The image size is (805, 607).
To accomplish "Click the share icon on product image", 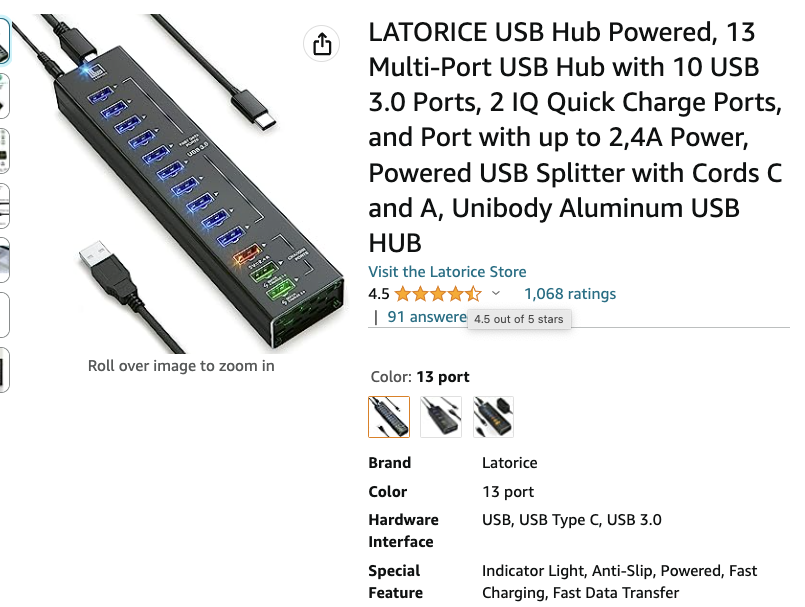I will point(321,44).
